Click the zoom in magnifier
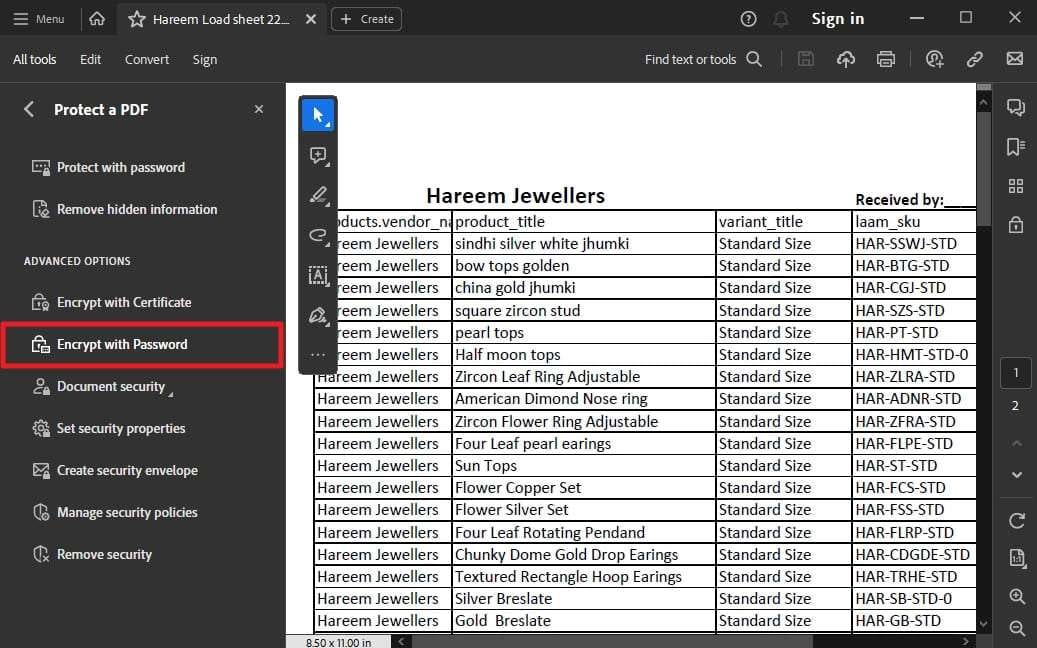 click(x=1016, y=596)
